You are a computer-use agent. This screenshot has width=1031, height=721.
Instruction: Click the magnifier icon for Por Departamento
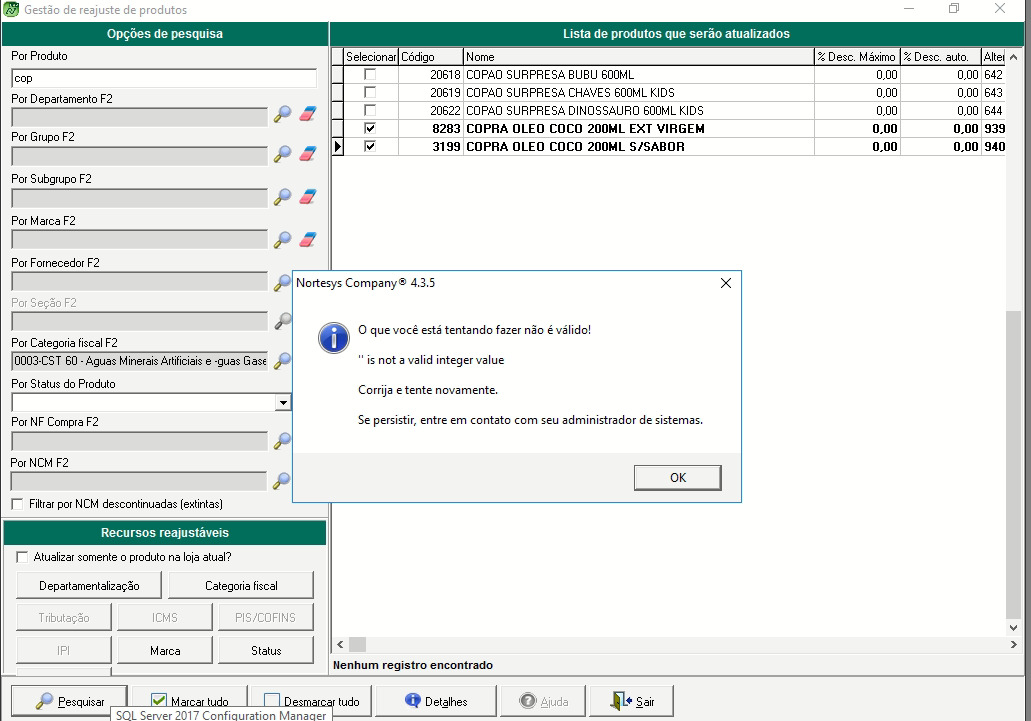283,115
